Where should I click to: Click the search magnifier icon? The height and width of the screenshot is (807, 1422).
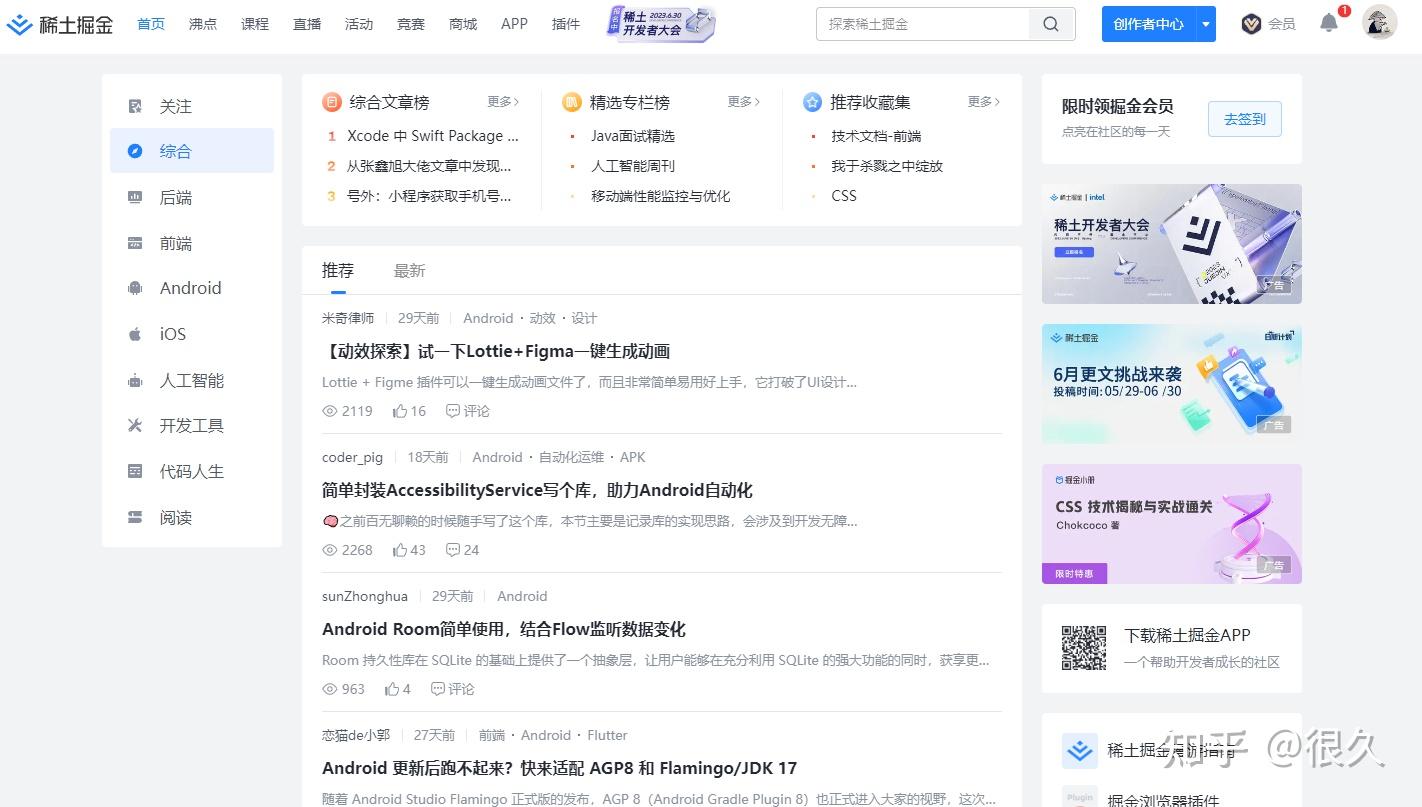pos(1050,23)
